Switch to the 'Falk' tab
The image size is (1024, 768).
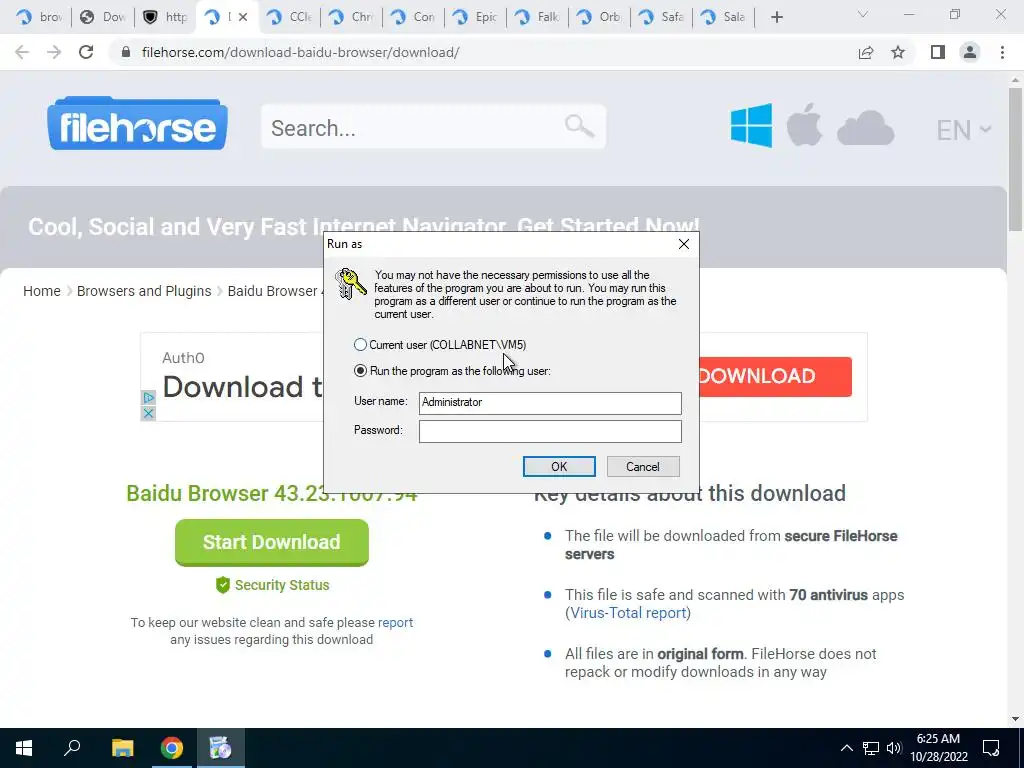point(537,18)
